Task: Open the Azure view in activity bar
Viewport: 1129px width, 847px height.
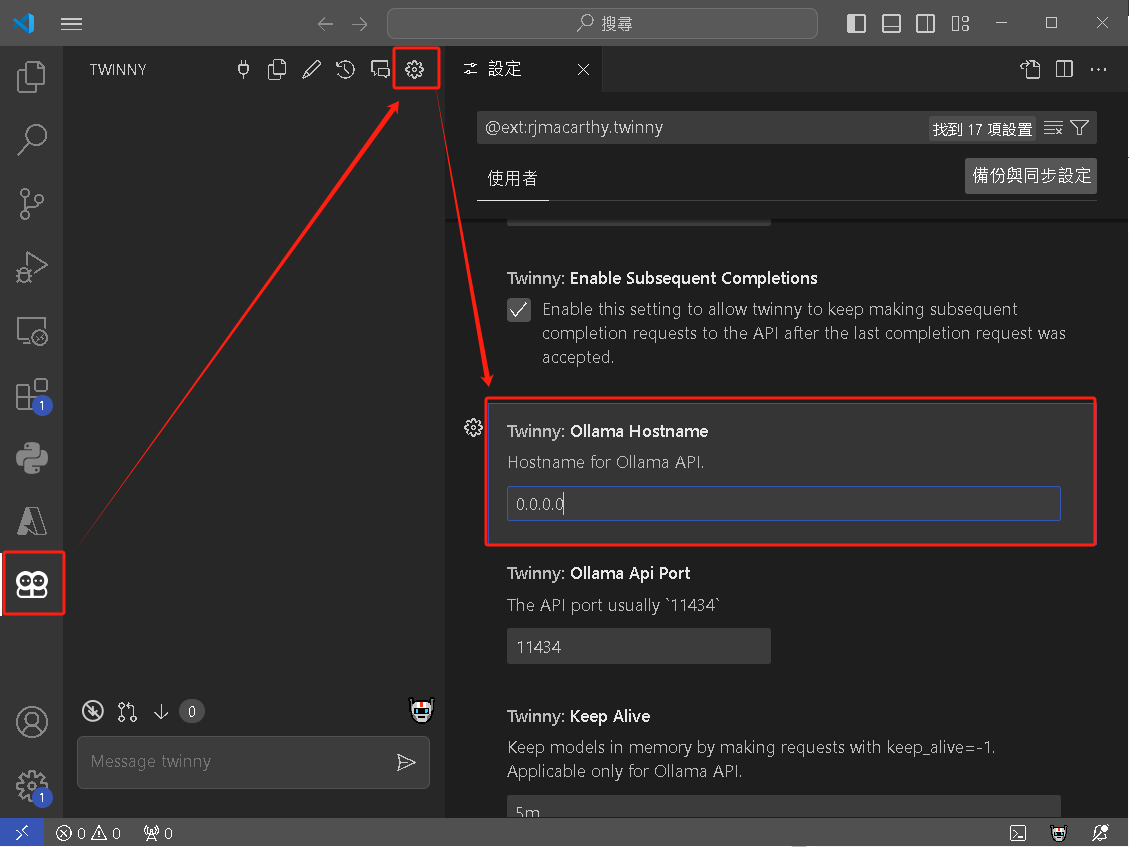Action: coord(31,521)
